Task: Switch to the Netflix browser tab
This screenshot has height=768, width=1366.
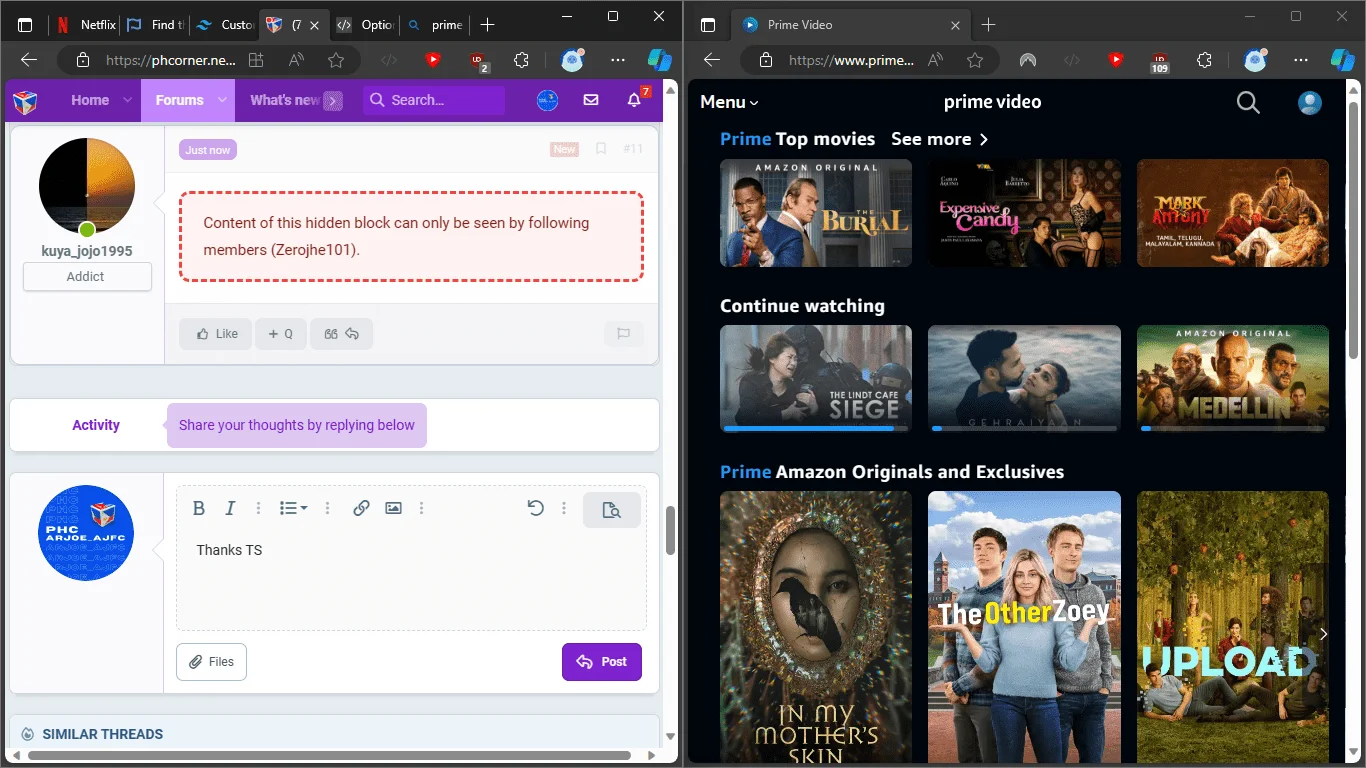Action: point(86,25)
